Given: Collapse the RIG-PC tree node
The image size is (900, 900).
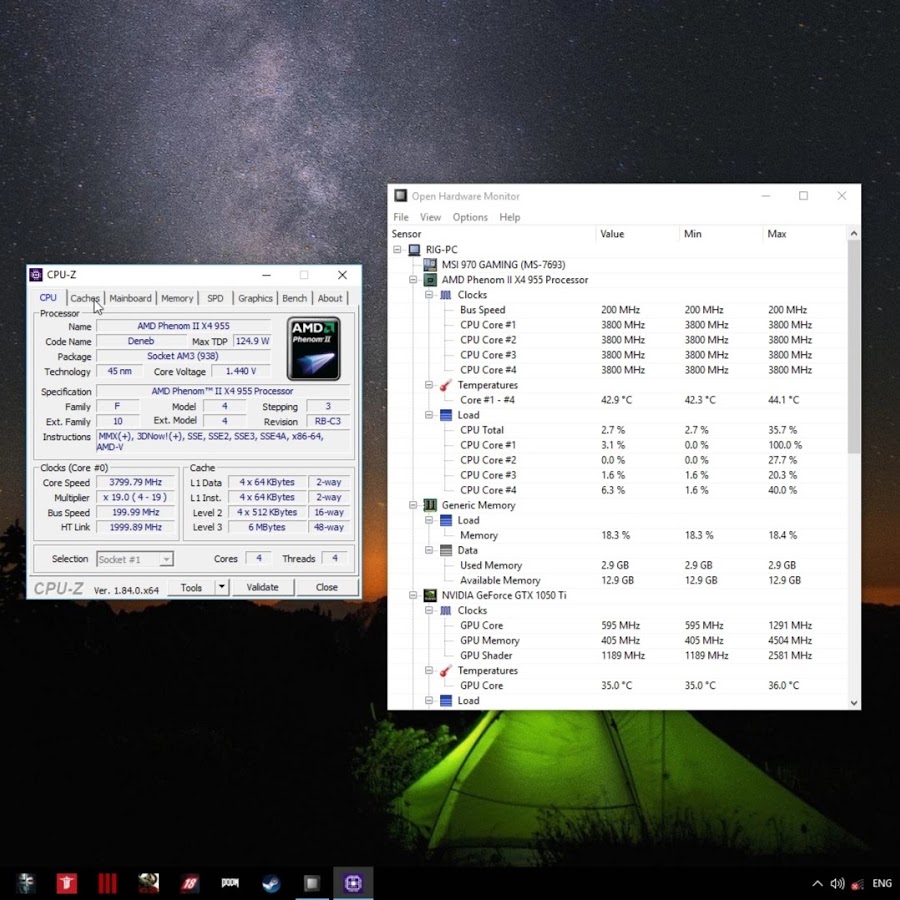Looking at the screenshot, I should tap(397, 250).
